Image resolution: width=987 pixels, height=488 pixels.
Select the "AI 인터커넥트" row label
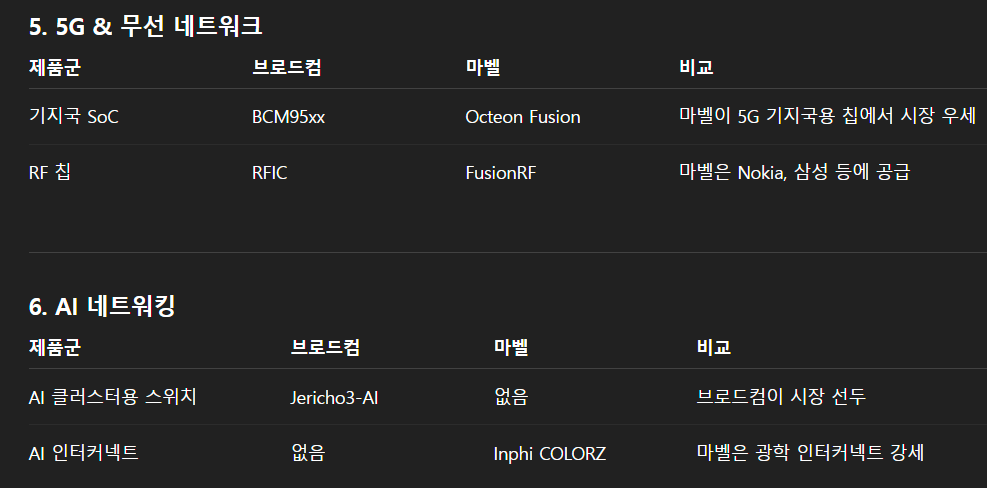(x=83, y=453)
